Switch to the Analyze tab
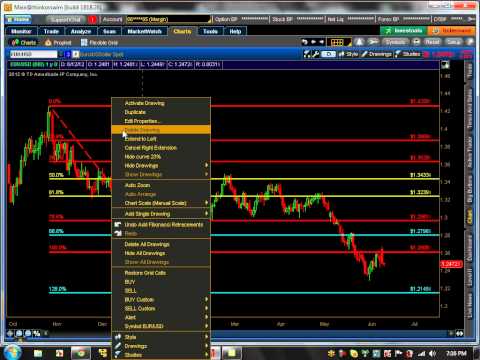480x360 pixels. pyautogui.click(x=81, y=31)
